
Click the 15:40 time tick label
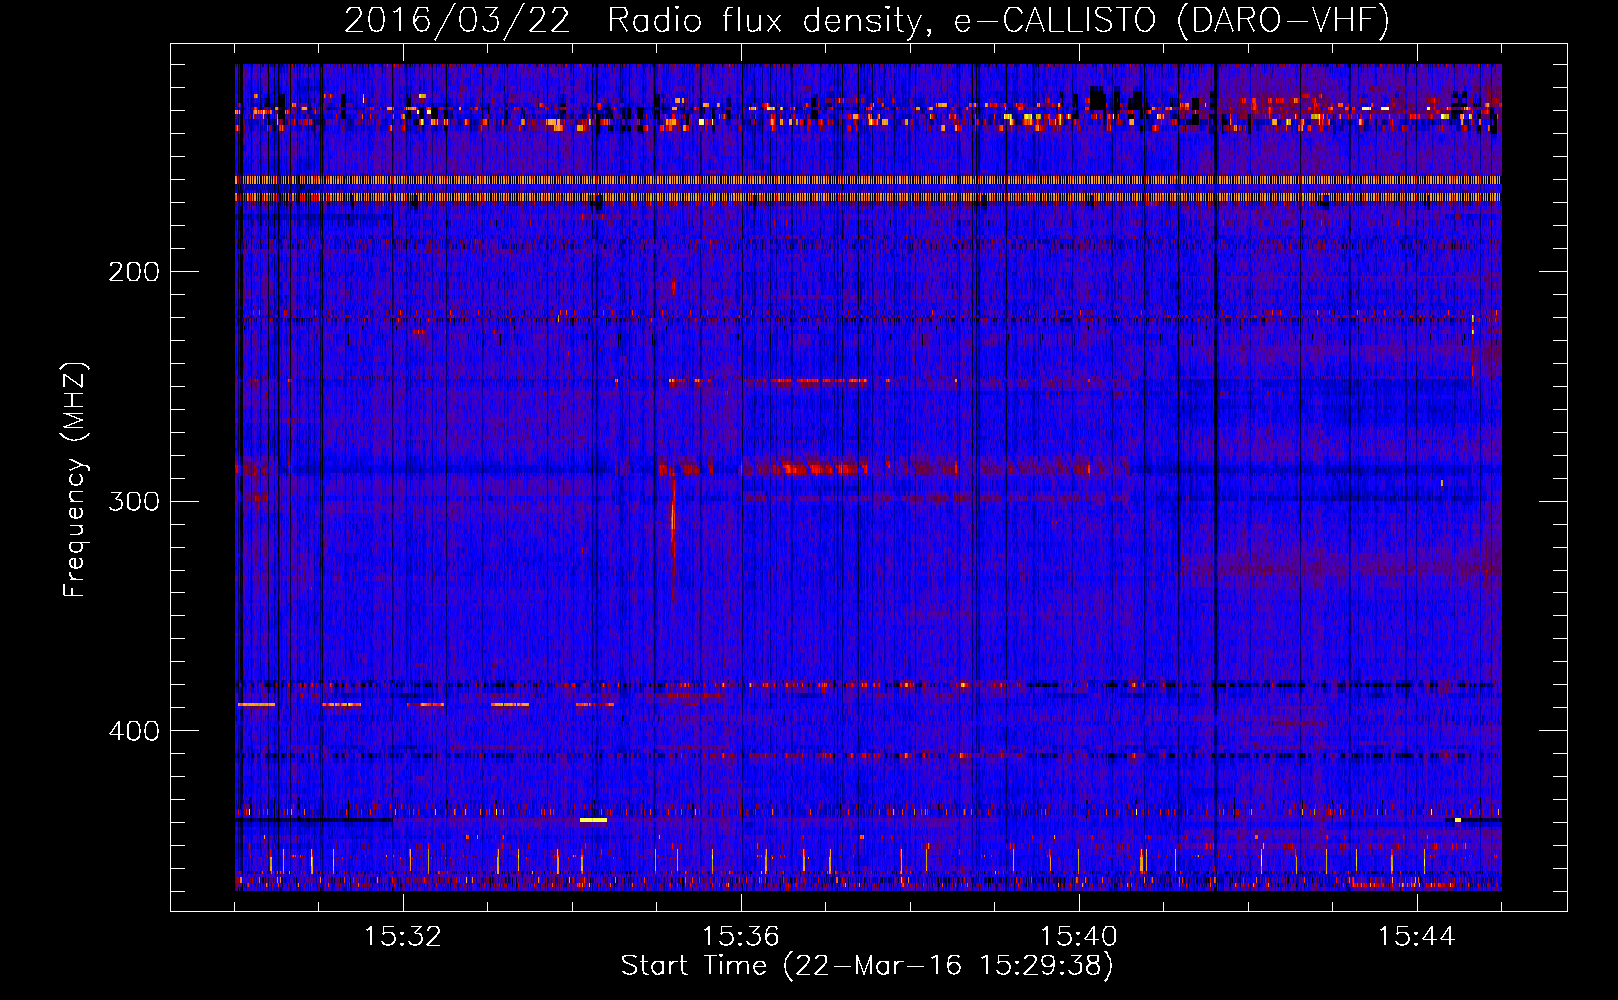pyautogui.click(x=1079, y=937)
